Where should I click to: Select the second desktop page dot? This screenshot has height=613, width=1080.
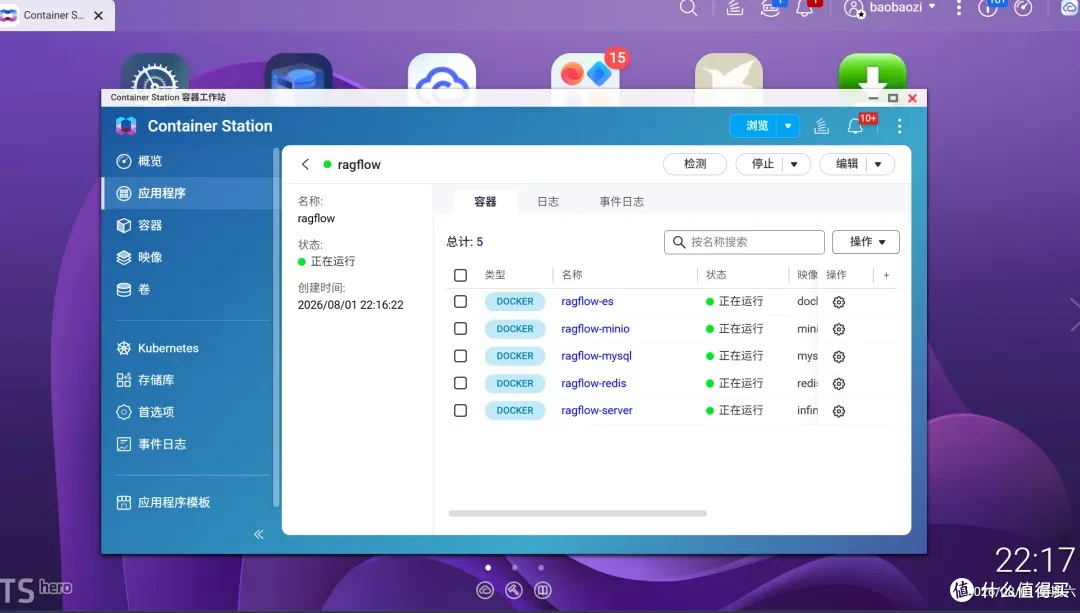(x=515, y=568)
